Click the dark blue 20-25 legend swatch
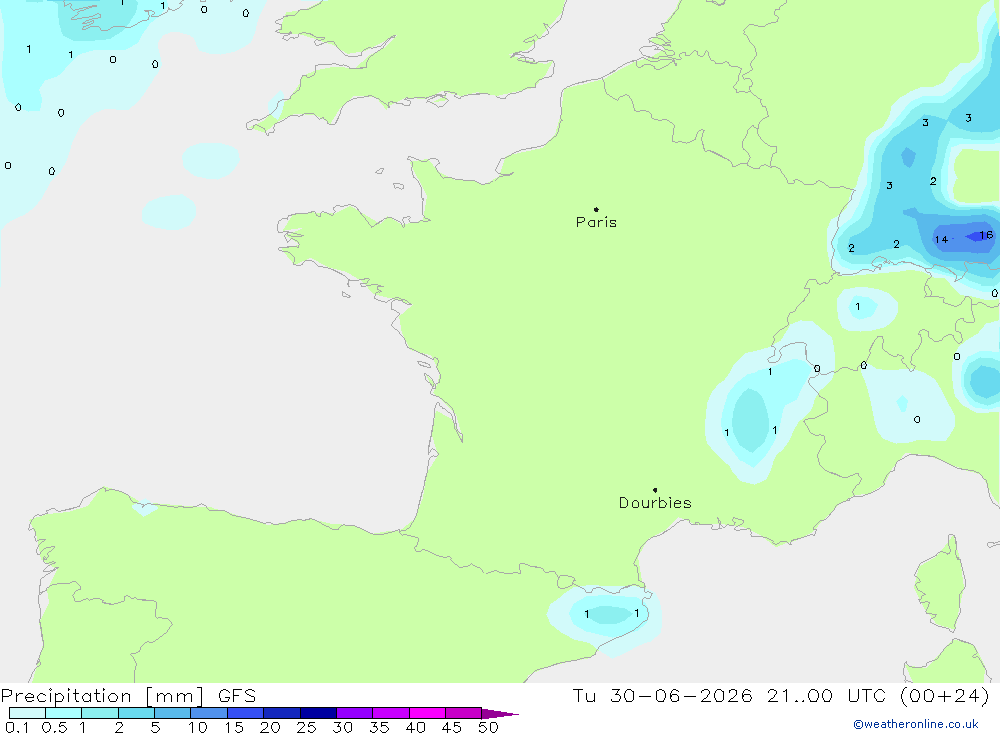 coord(281,713)
